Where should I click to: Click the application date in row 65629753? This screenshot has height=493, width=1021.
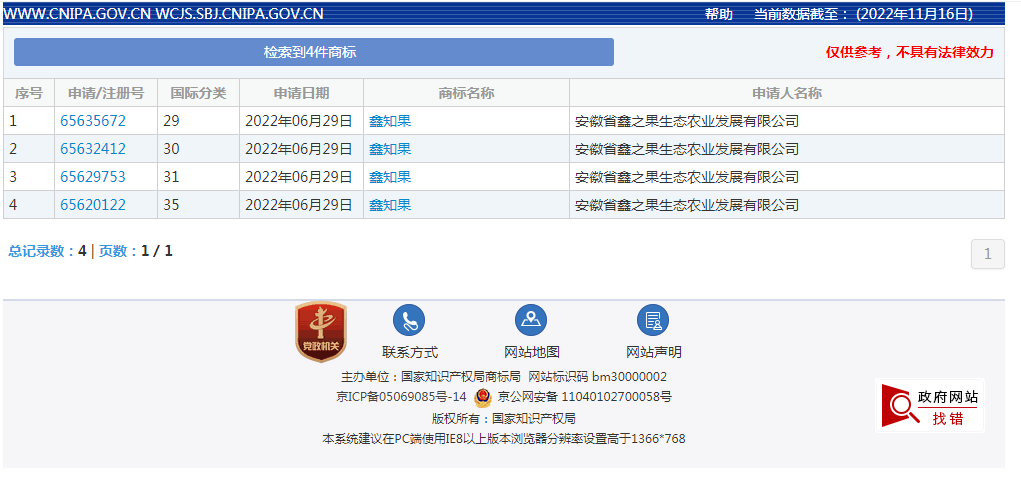(x=299, y=177)
